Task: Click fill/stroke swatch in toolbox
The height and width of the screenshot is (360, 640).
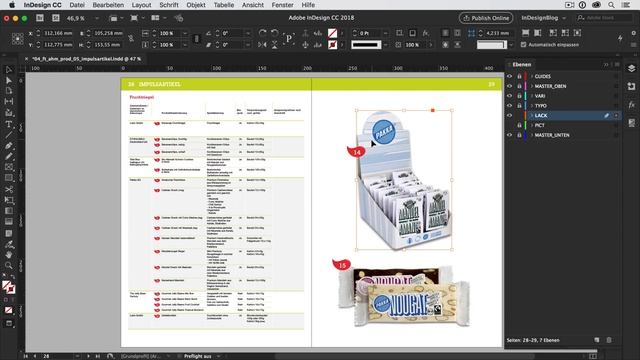Action: pyautogui.click(x=9, y=287)
